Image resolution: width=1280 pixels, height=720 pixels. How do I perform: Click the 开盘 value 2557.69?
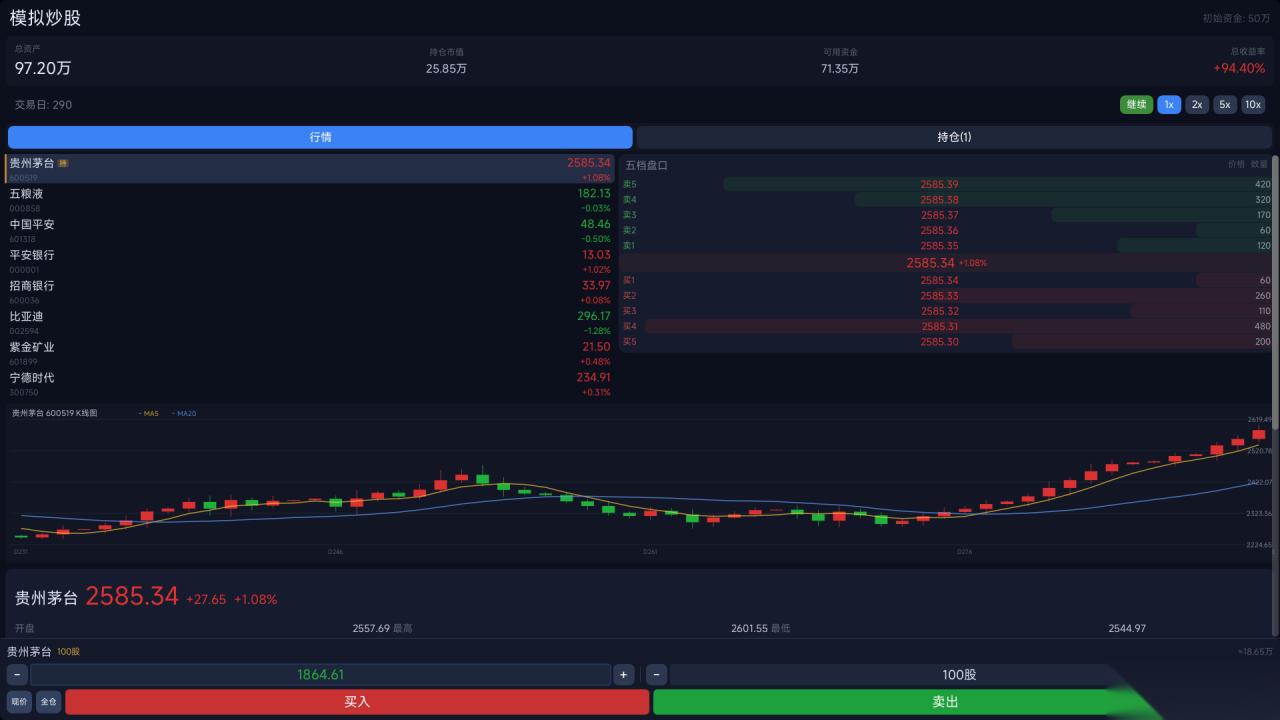click(x=371, y=628)
